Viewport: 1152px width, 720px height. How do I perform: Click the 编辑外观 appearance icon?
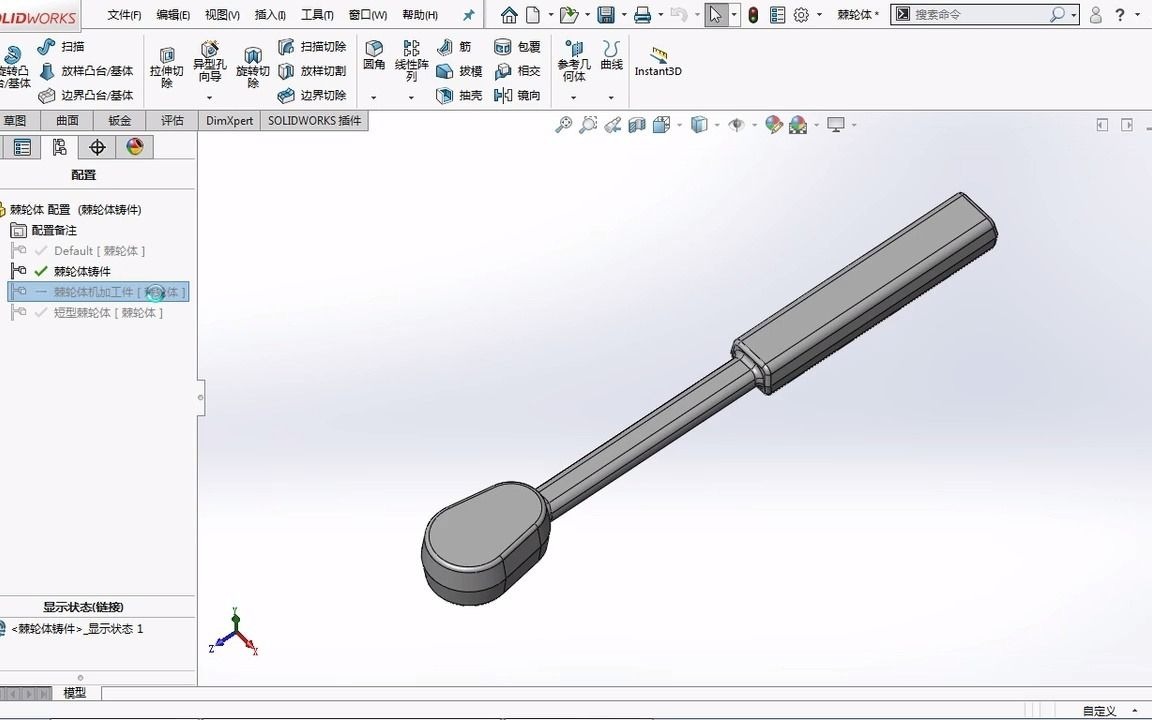click(773, 123)
